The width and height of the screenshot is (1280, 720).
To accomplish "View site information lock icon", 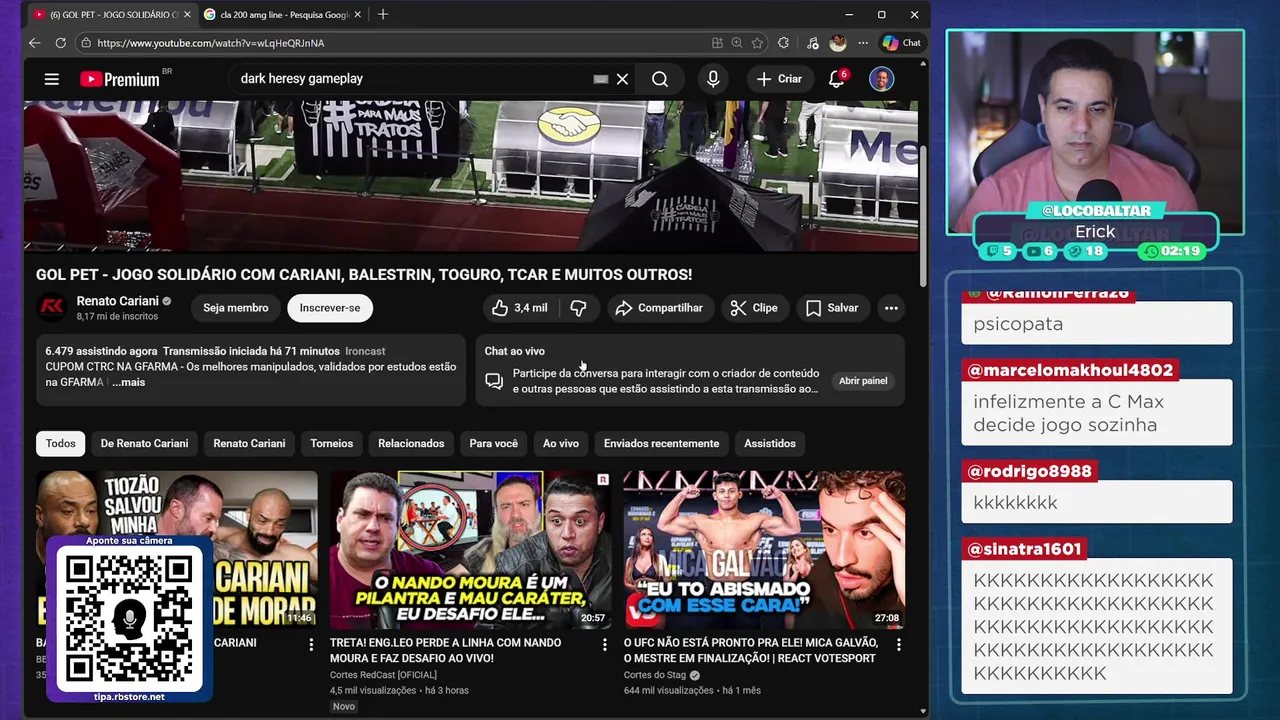I will (86, 43).
